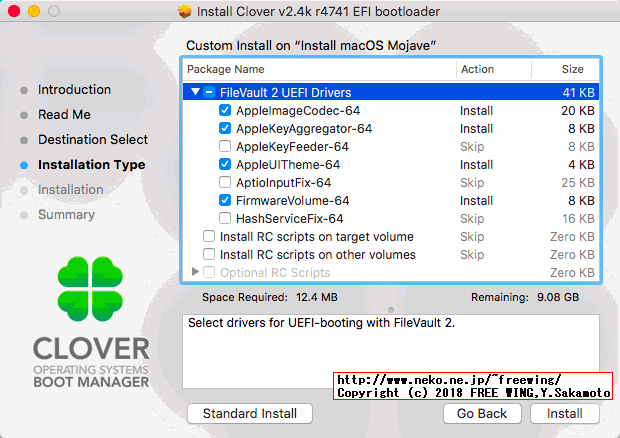Click the Install action for AppleImageCodec-64
Screen dimensions: 620x438
click(x=476, y=111)
